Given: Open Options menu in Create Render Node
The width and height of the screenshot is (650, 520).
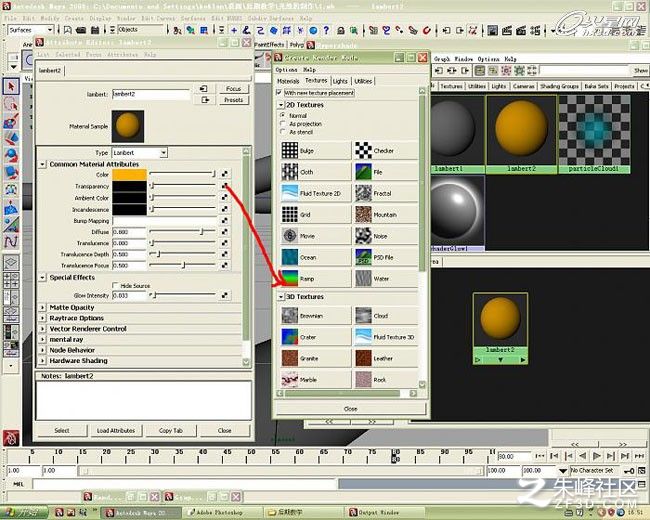Looking at the screenshot, I should (x=286, y=69).
